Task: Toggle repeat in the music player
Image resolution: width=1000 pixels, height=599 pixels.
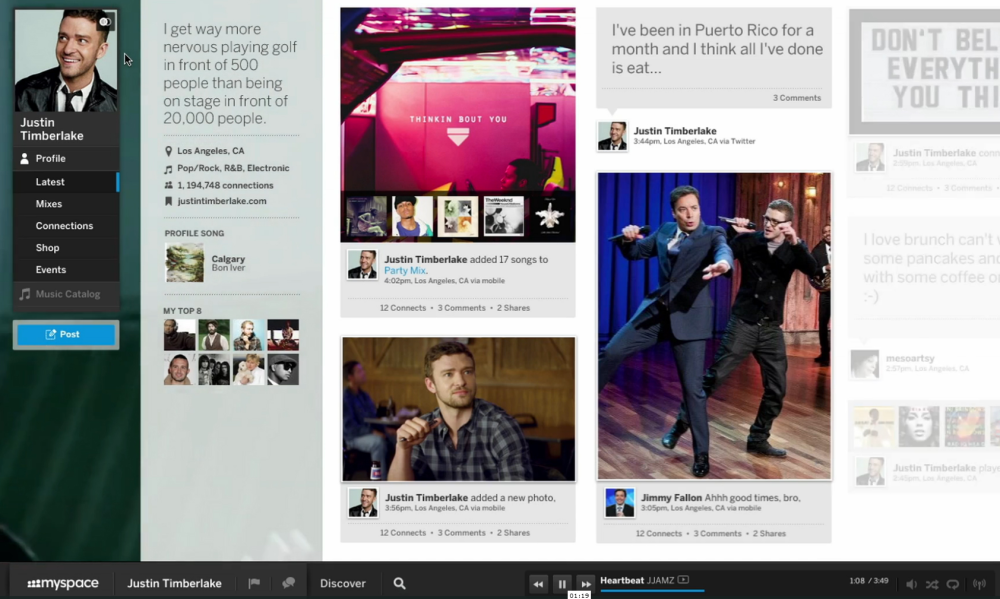Action: 953,584
